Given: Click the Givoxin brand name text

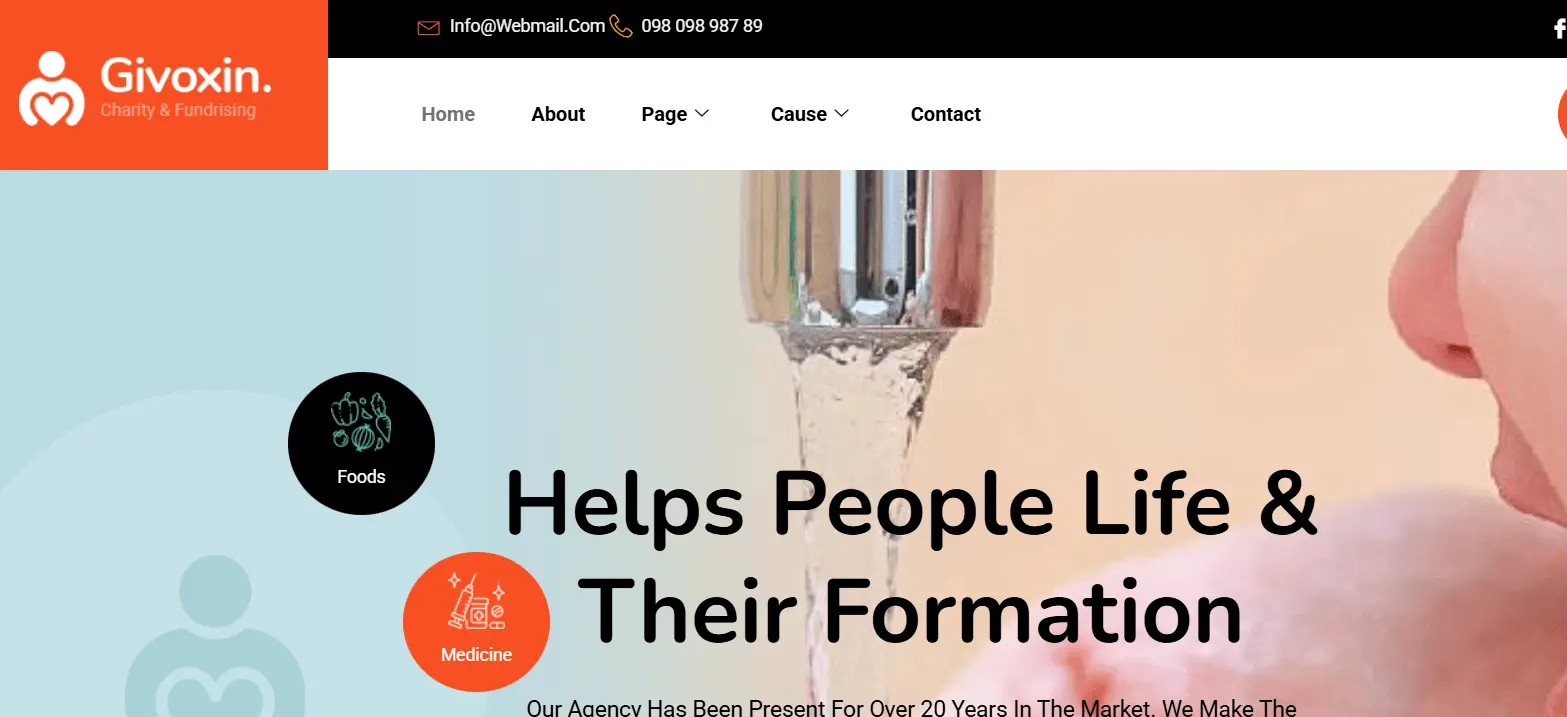Looking at the screenshot, I should coord(186,76).
